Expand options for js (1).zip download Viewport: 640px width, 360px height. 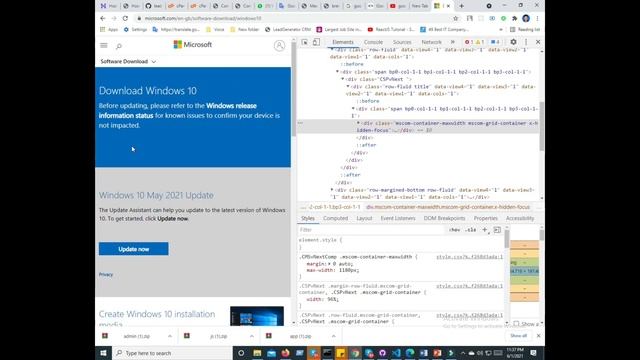(252, 336)
